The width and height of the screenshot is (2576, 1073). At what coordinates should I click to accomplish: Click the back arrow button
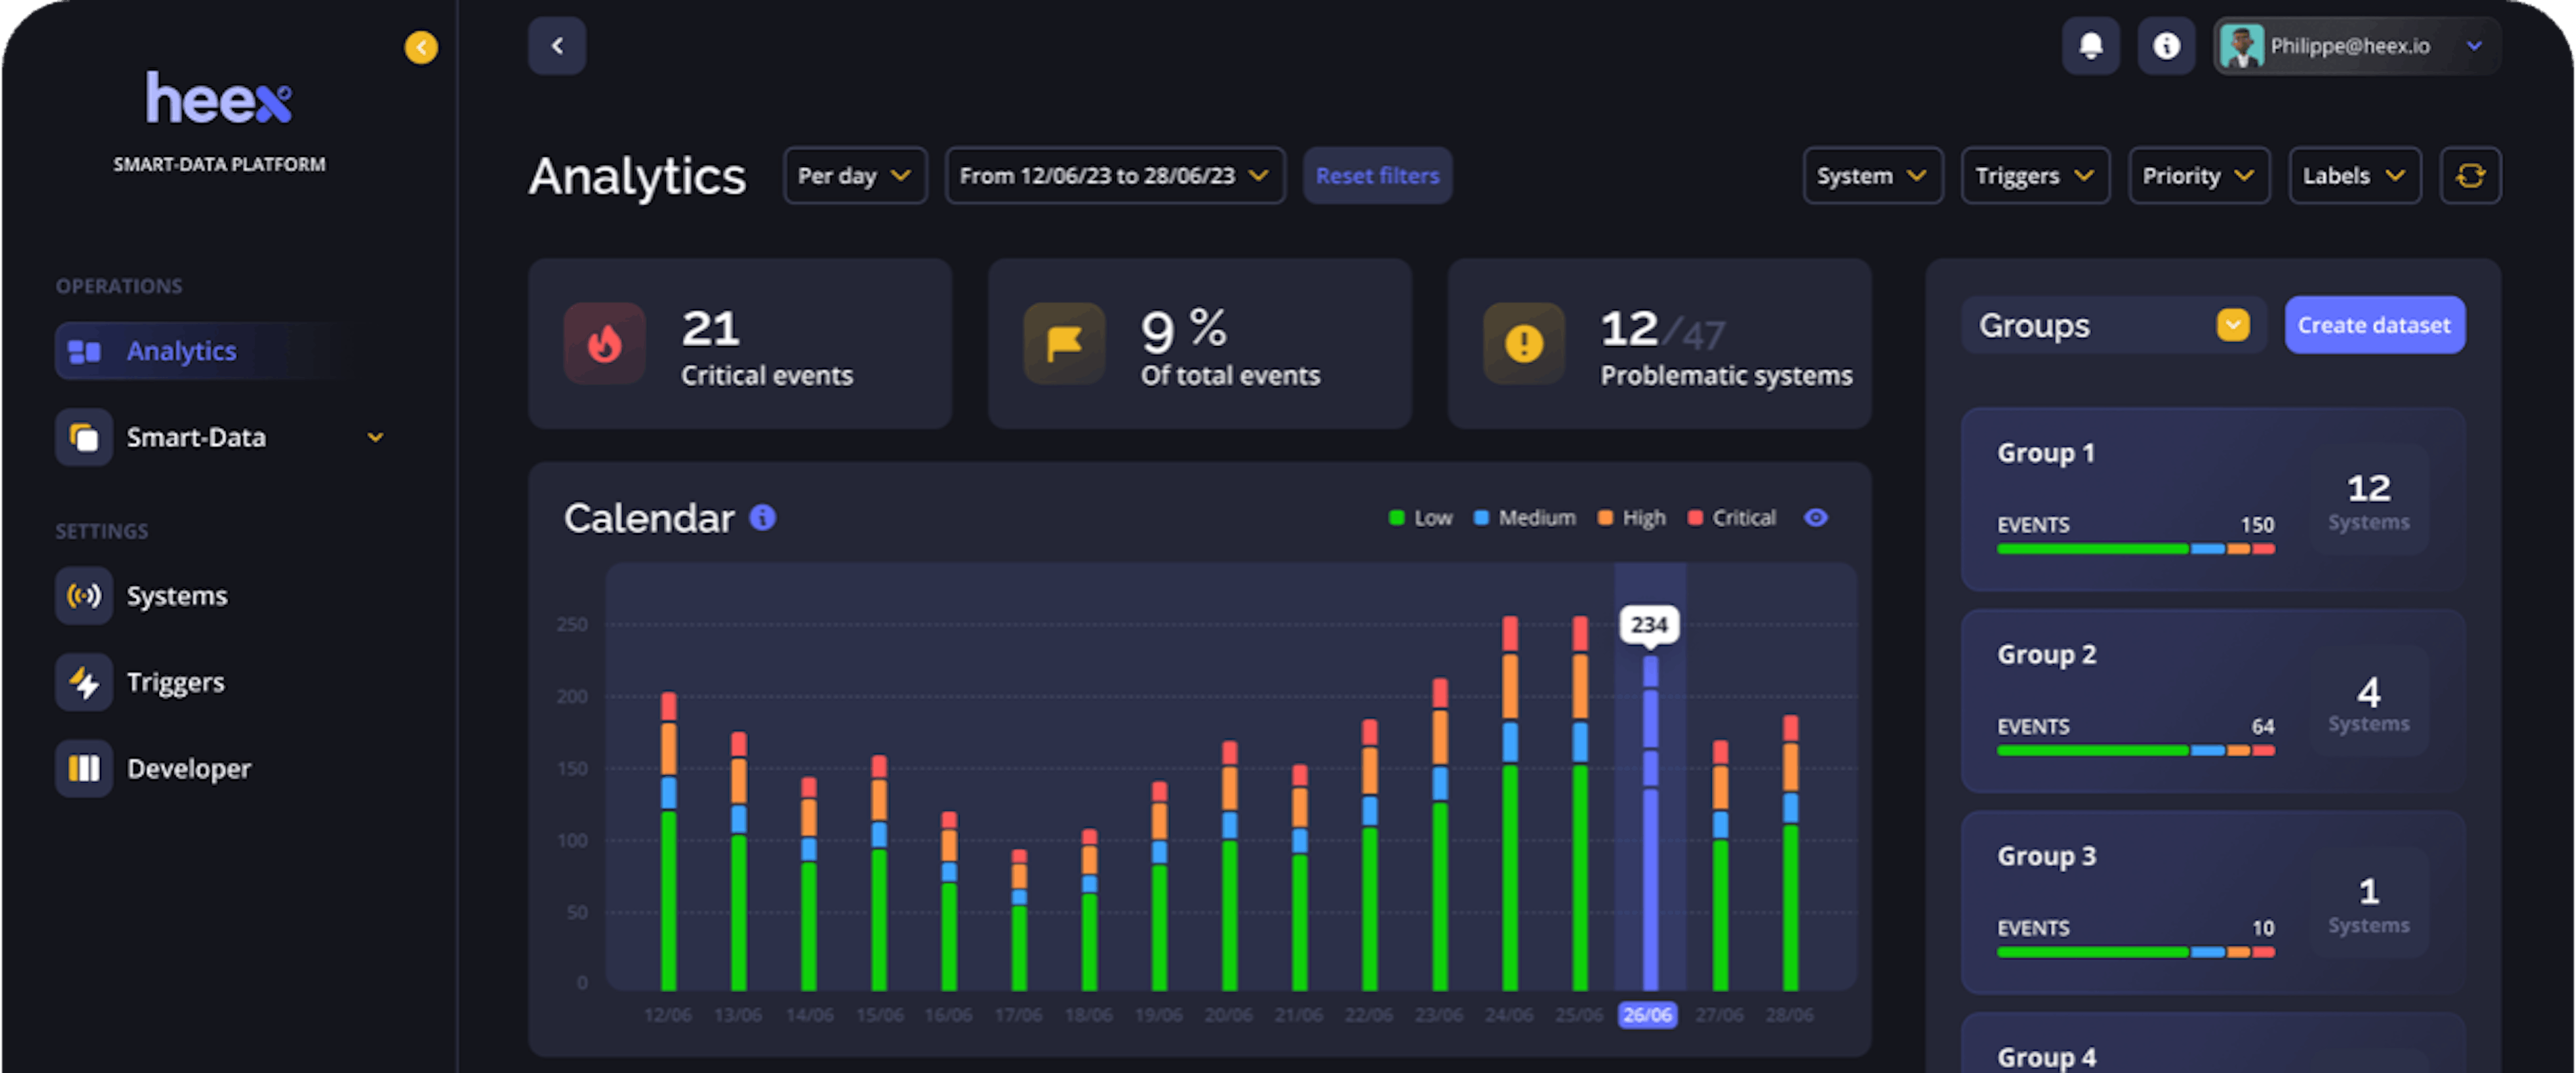[557, 46]
